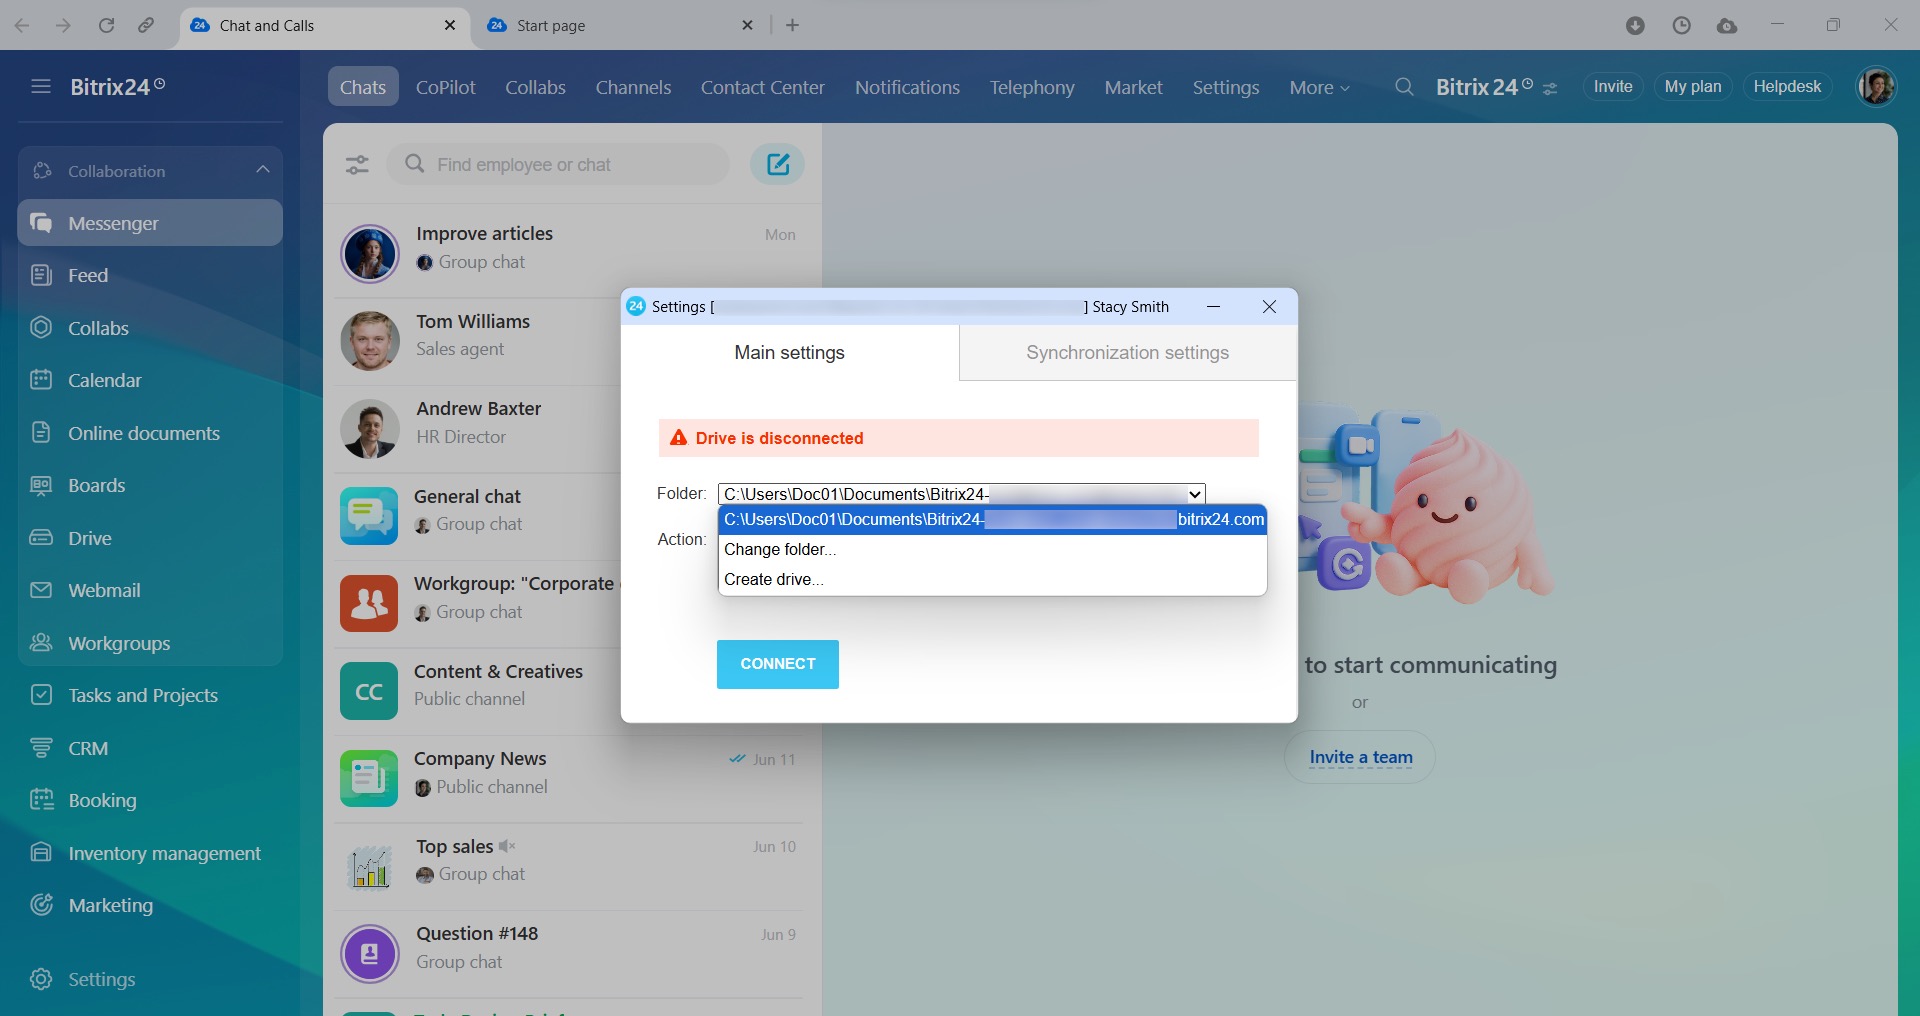Image resolution: width=1920 pixels, height=1016 pixels.
Task: Expand the More menu in the top navigation
Action: click(1319, 87)
